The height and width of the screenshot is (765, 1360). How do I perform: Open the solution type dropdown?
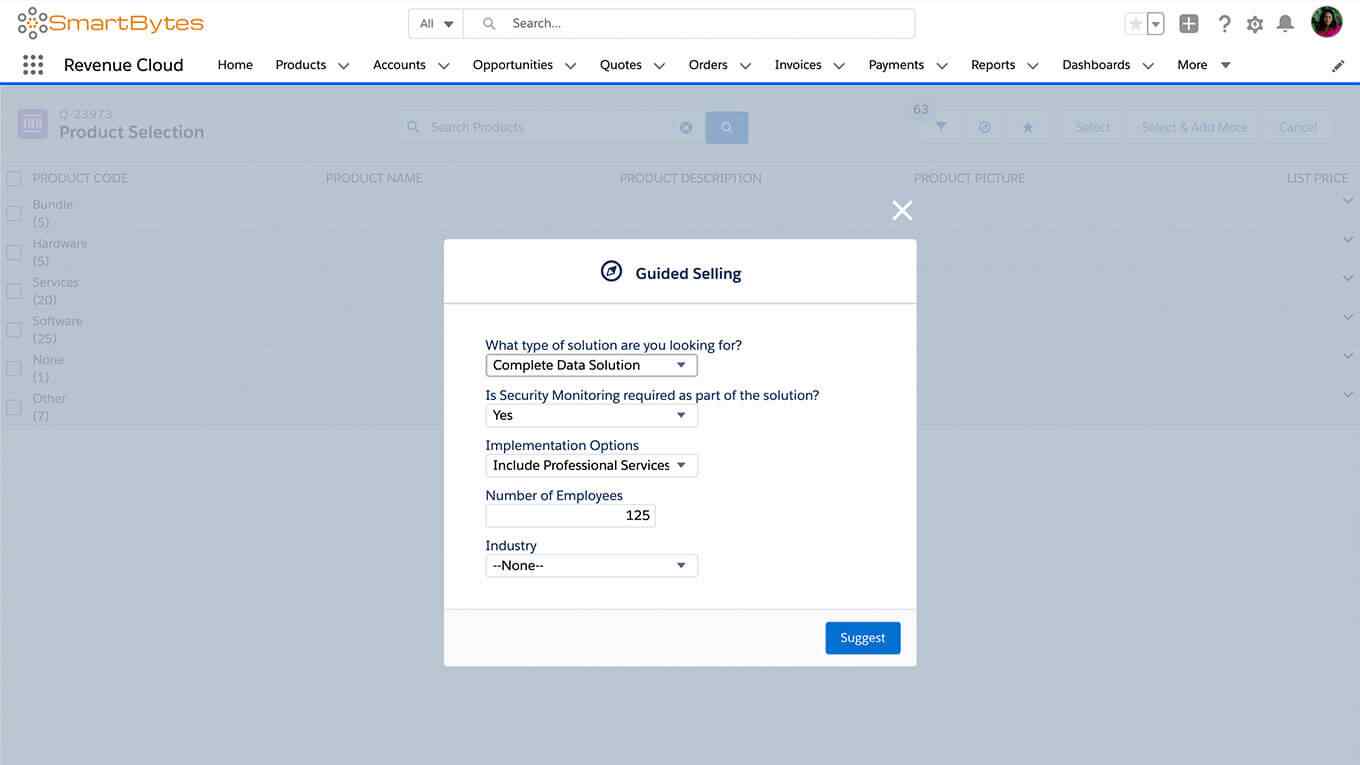[x=591, y=365]
